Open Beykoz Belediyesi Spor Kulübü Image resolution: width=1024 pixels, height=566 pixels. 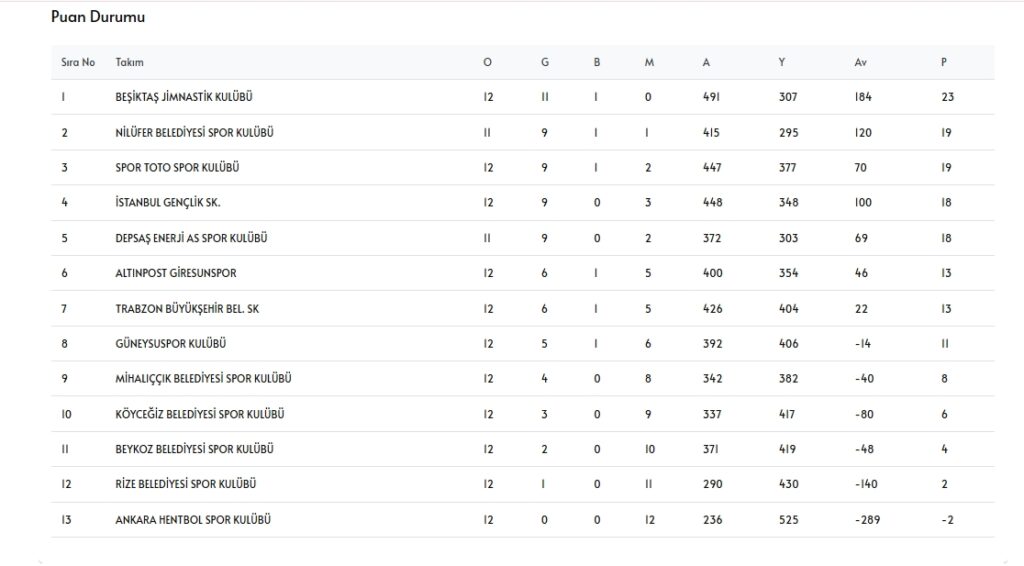coord(194,449)
